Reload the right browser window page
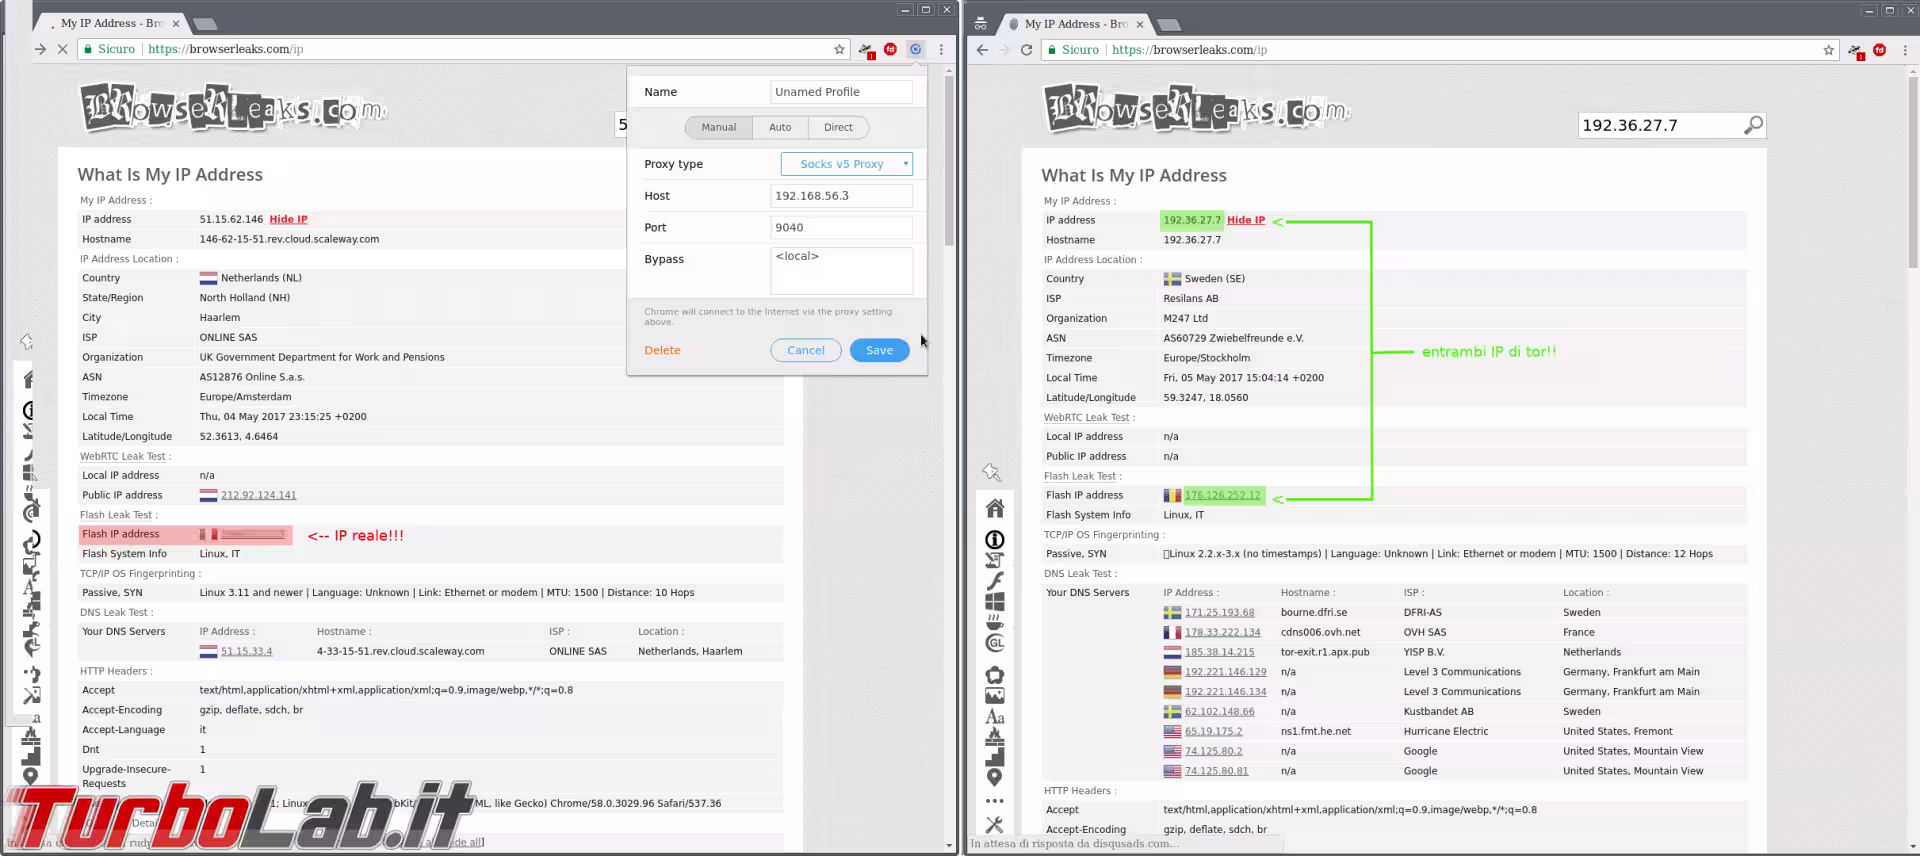The image size is (1920, 856). click(x=1026, y=50)
